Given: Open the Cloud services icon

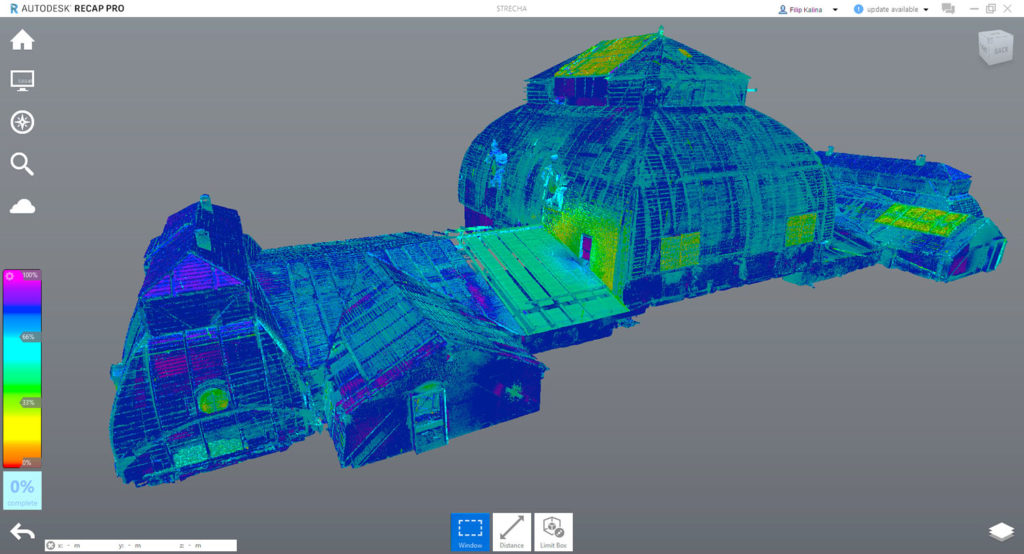Looking at the screenshot, I should [22, 206].
